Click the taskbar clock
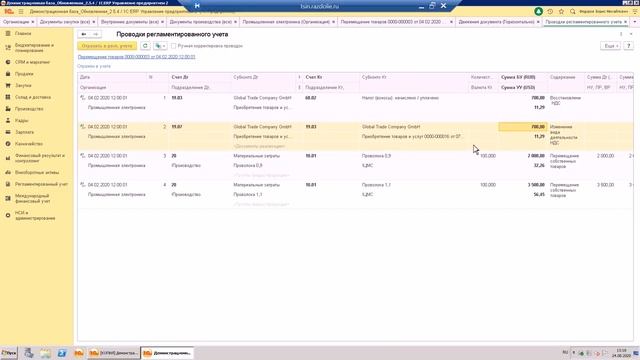Image resolution: width=640 pixels, height=360 pixels. pyautogui.click(x=621, y=353)
